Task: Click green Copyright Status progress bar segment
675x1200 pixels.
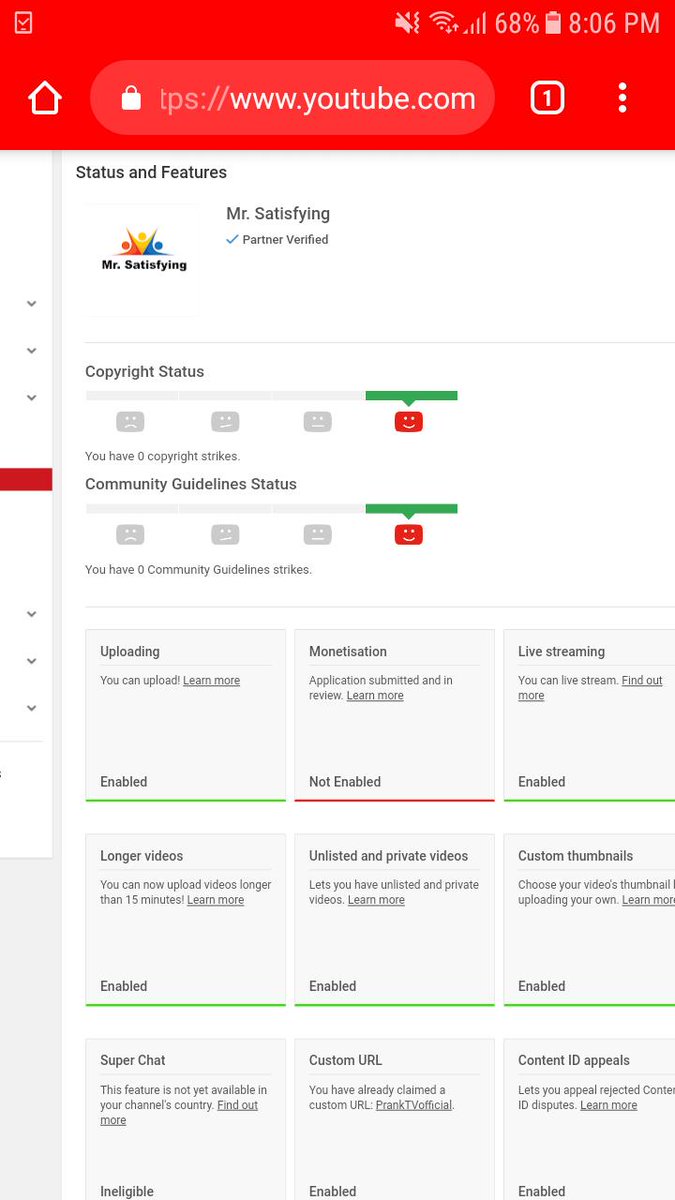Action: tap(411, 396)
